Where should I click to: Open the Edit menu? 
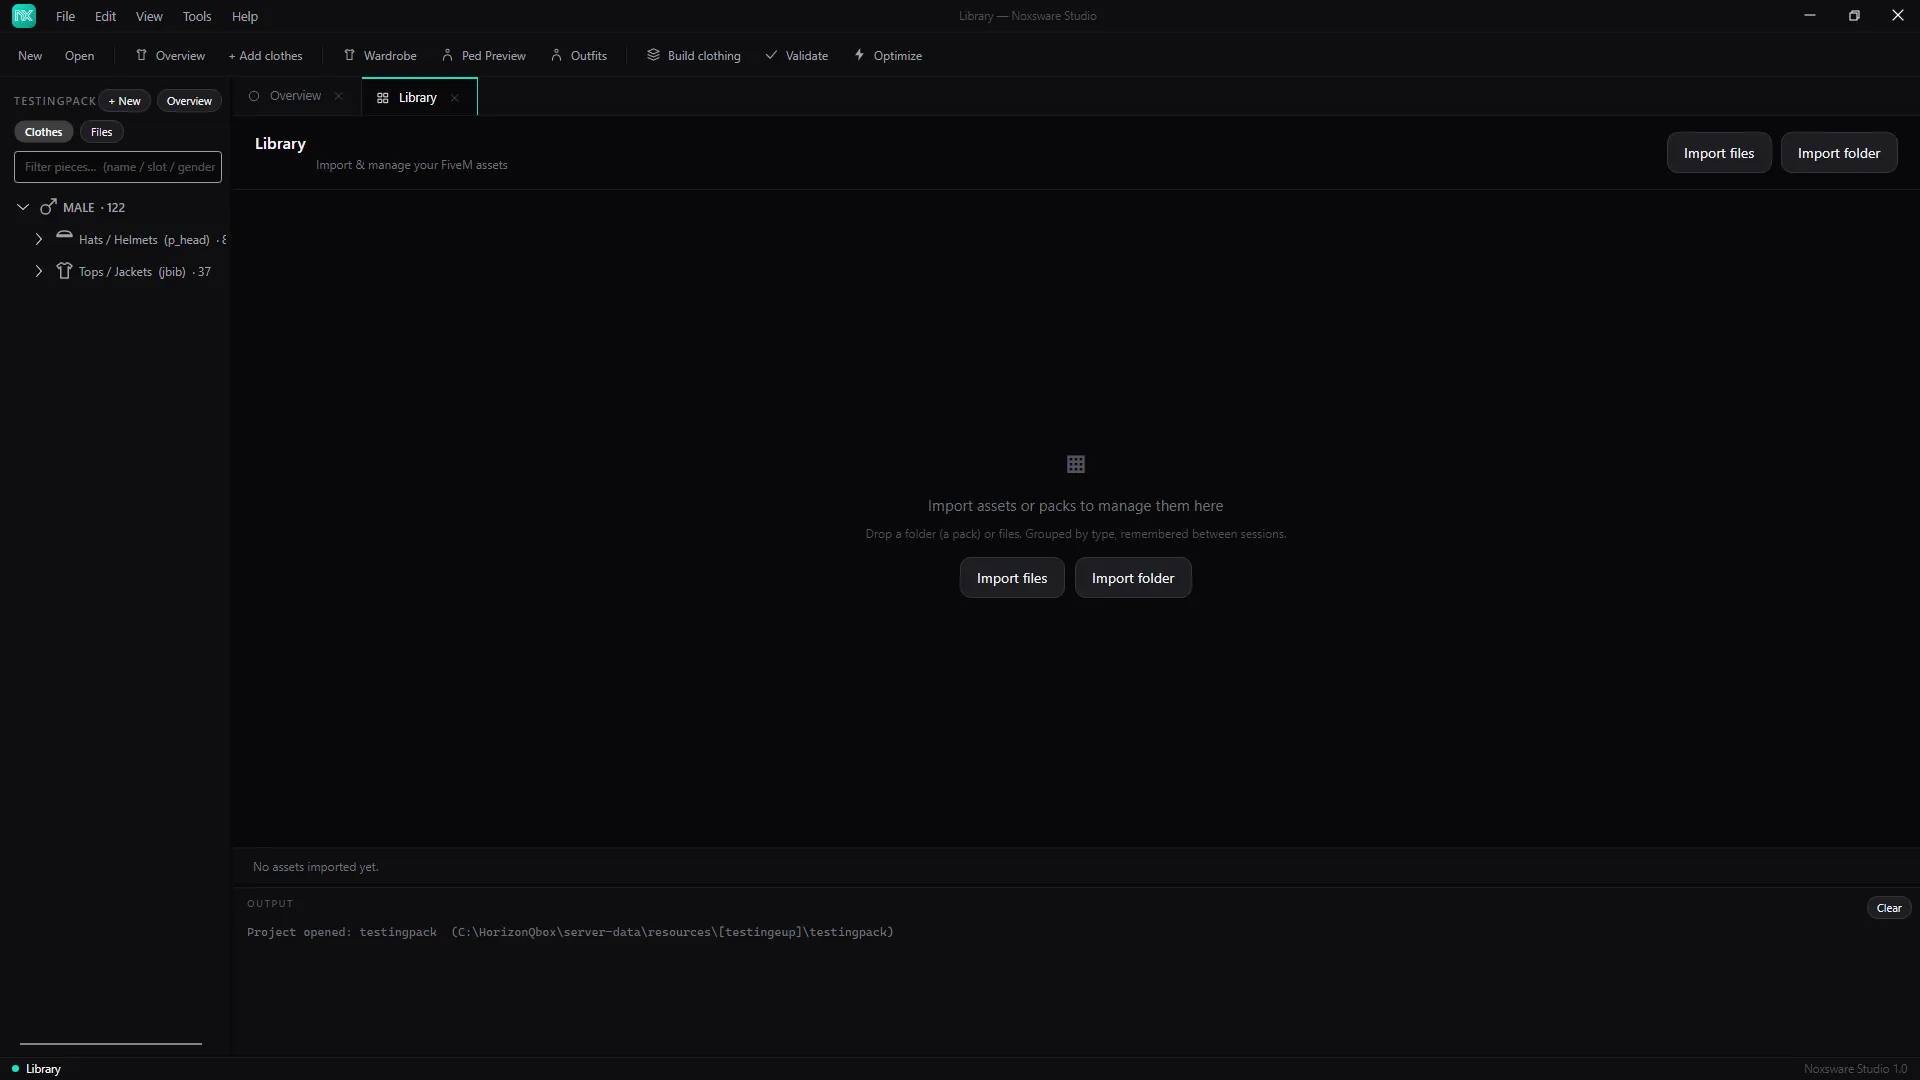pyautogui.click(x=105, y=16)
